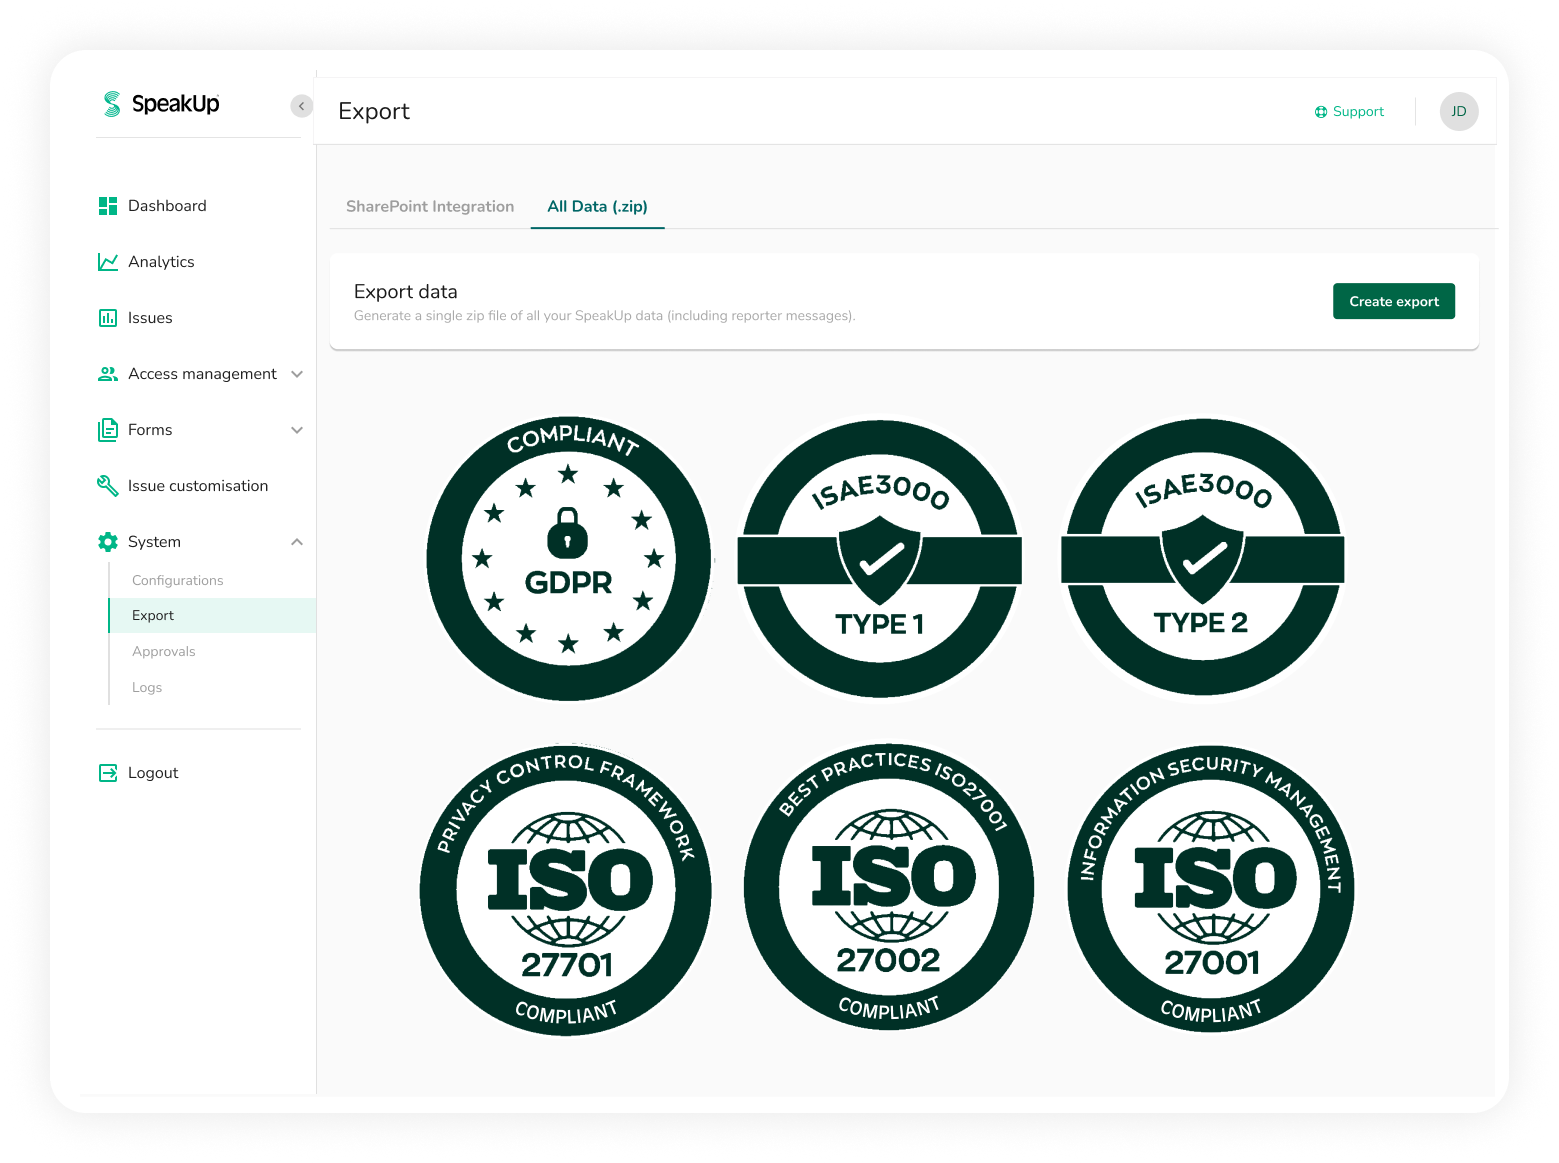The width and height of the screenshot is (1559, 1163).
Task: Collapse the sidebar with the chevron button
Action: [x=301, y=106]
